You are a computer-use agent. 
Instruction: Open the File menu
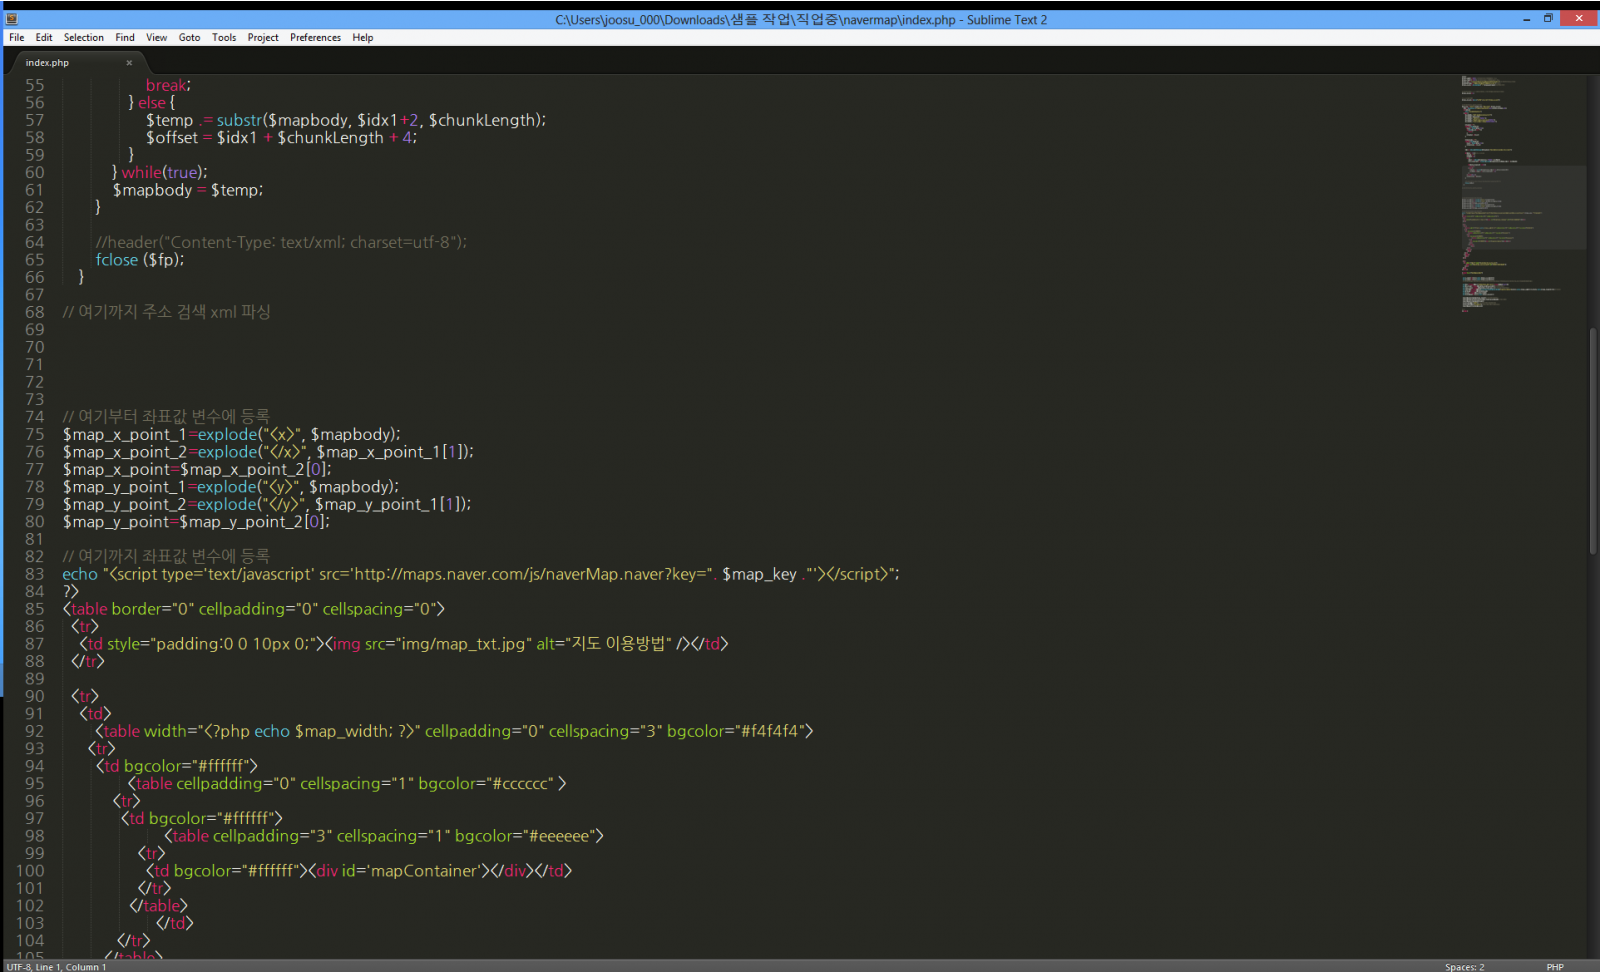pyautogui.click(x=17, y=38)
